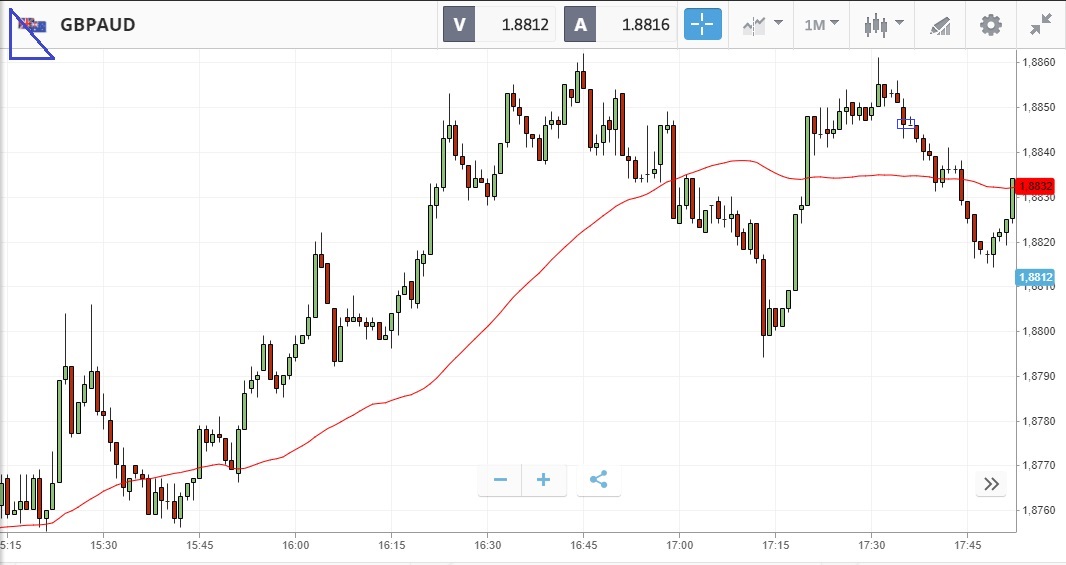Open chart settings gear
Viewport: 1066px width, 565px height.
990,24
